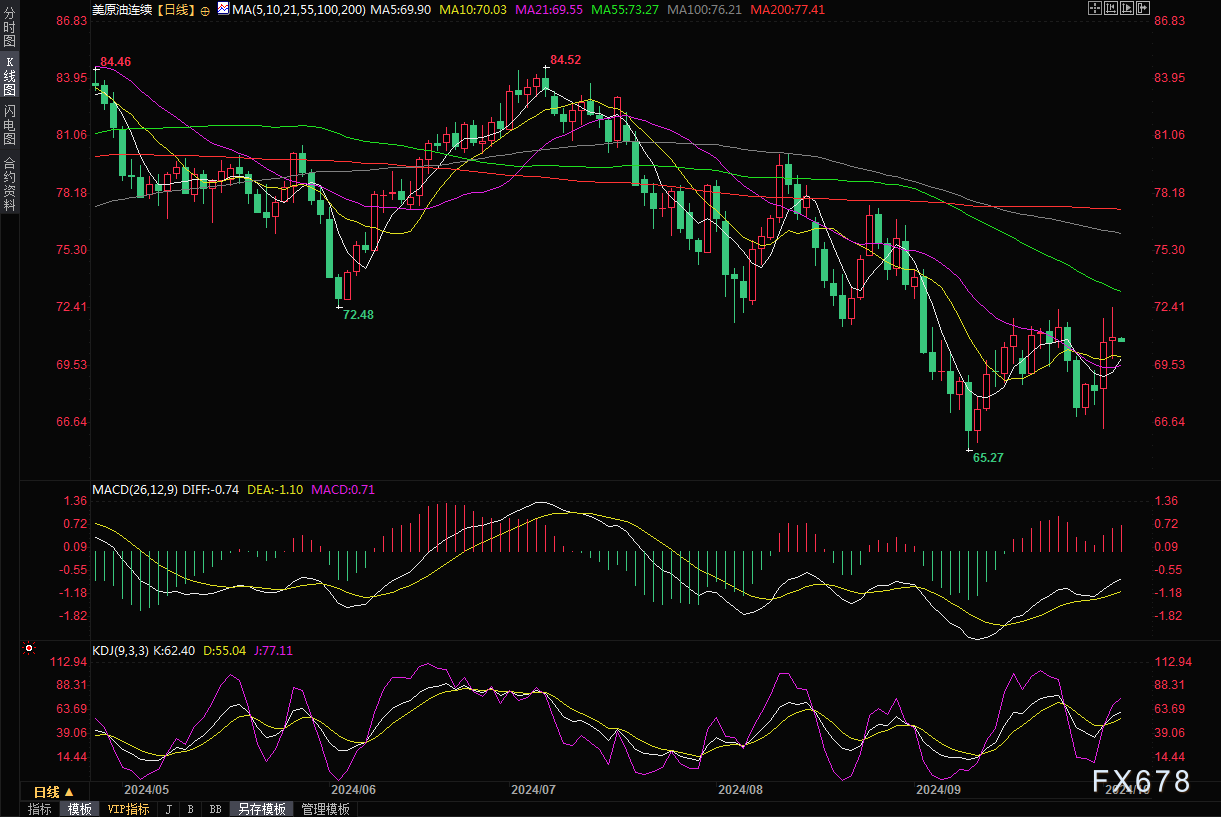Switch to 闪电图 in left sidebar
This screenshot has width=1221, height=817.
[x=9, y=126]
